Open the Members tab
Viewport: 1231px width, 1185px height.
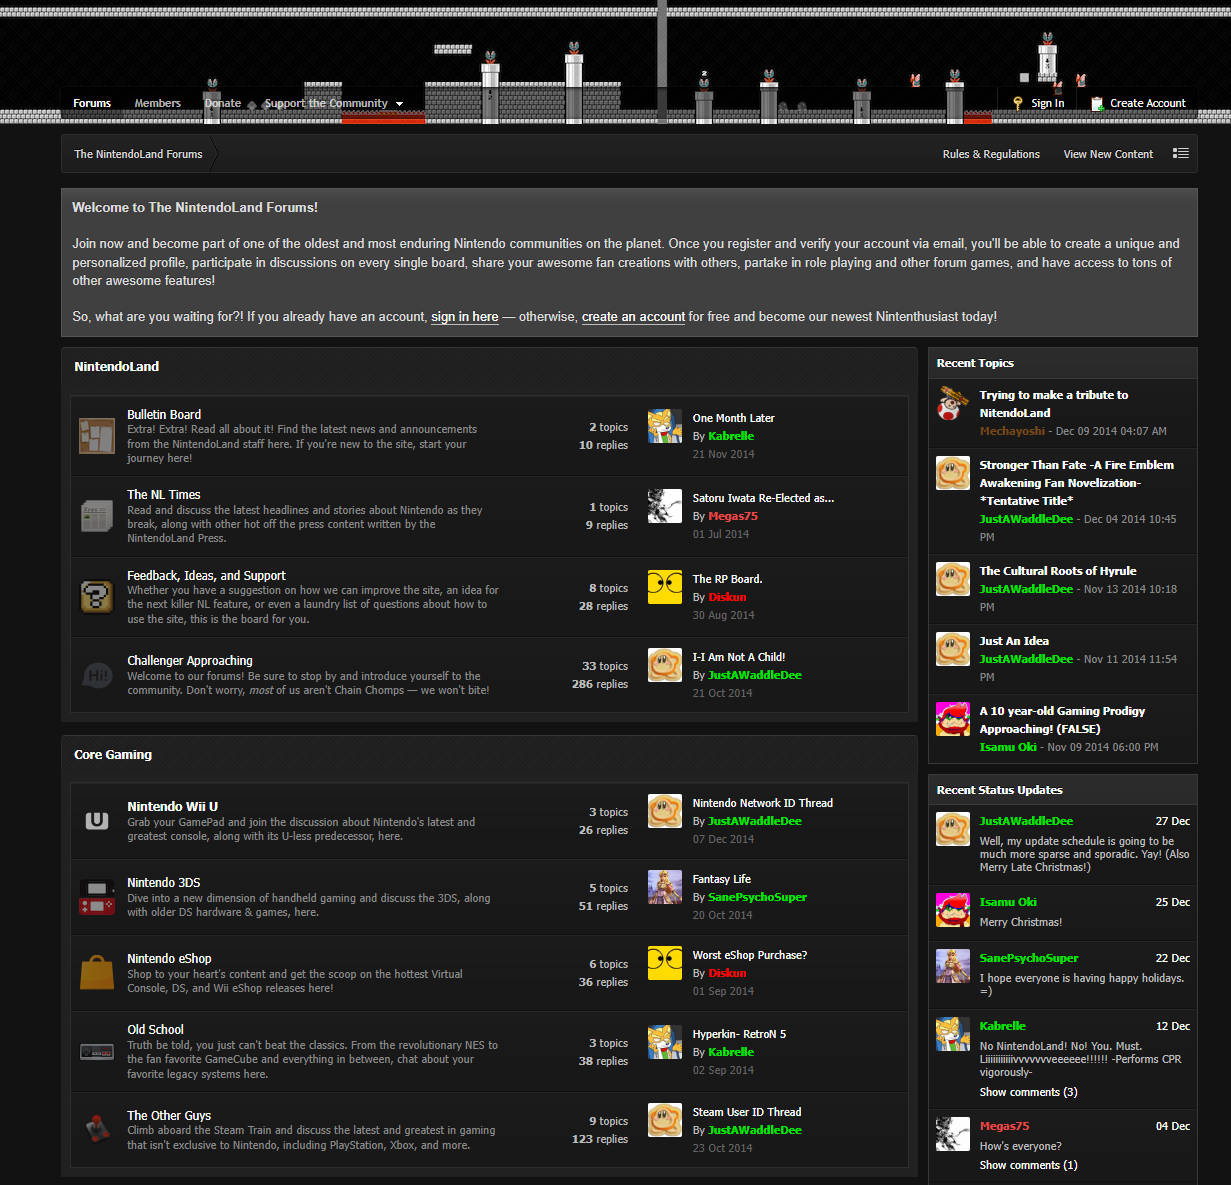(x=158, y=103)
